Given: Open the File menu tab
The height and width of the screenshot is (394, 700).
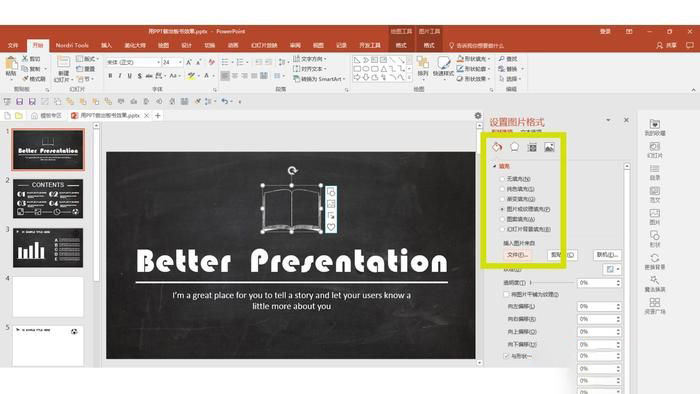Looking at the screenshot, I should pyautogui.click(x=13, y=45).
